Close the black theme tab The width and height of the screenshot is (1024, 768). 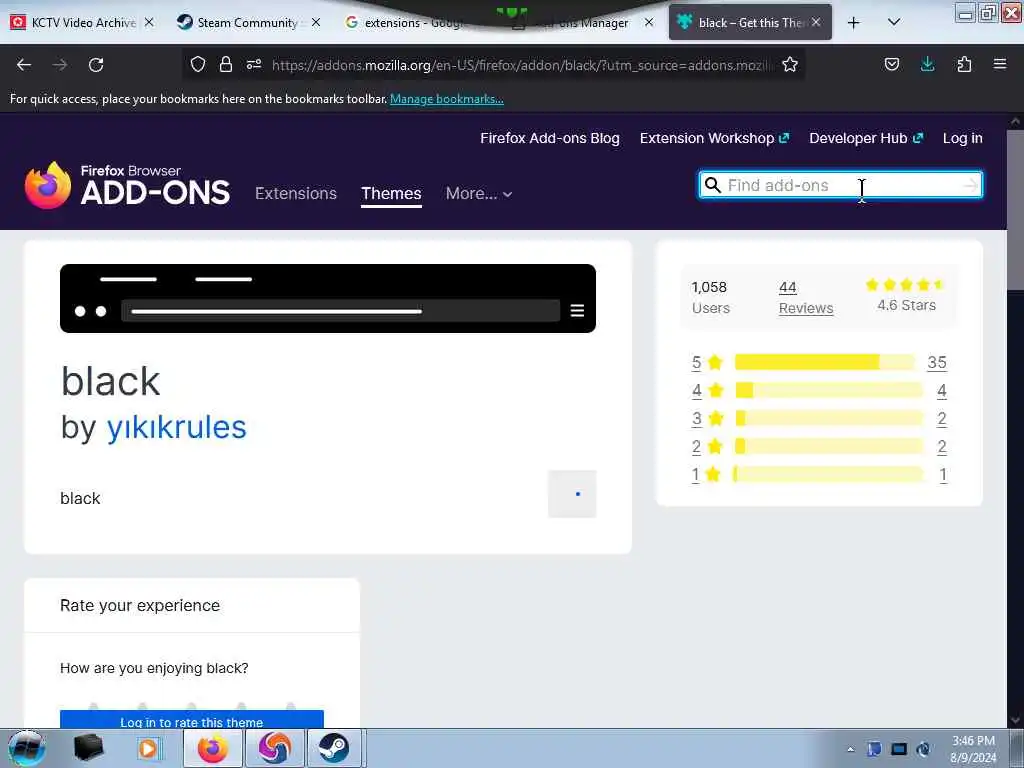tap(816, 22)
